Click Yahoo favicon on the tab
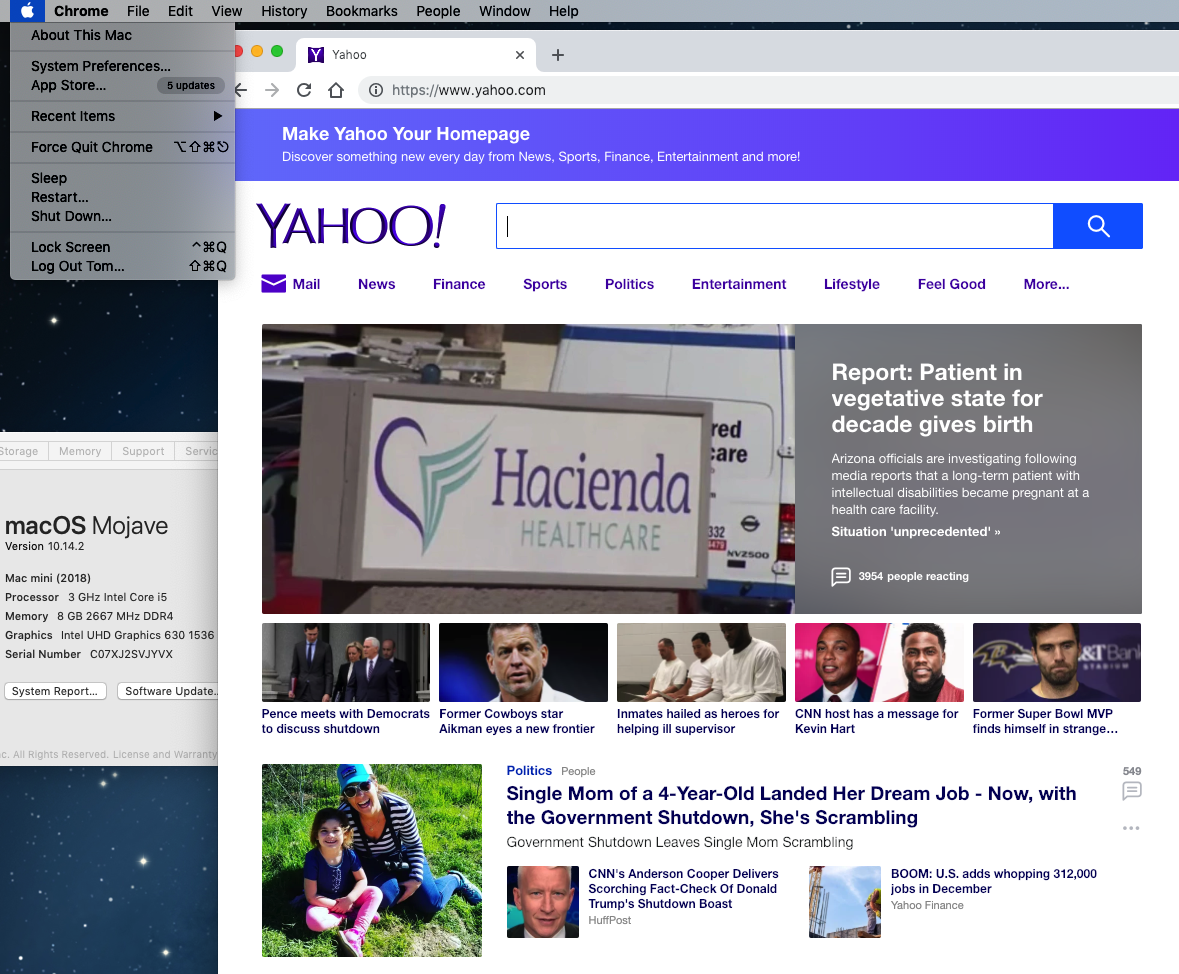This screenshot has height=974, width=1179. click(316, 55)
